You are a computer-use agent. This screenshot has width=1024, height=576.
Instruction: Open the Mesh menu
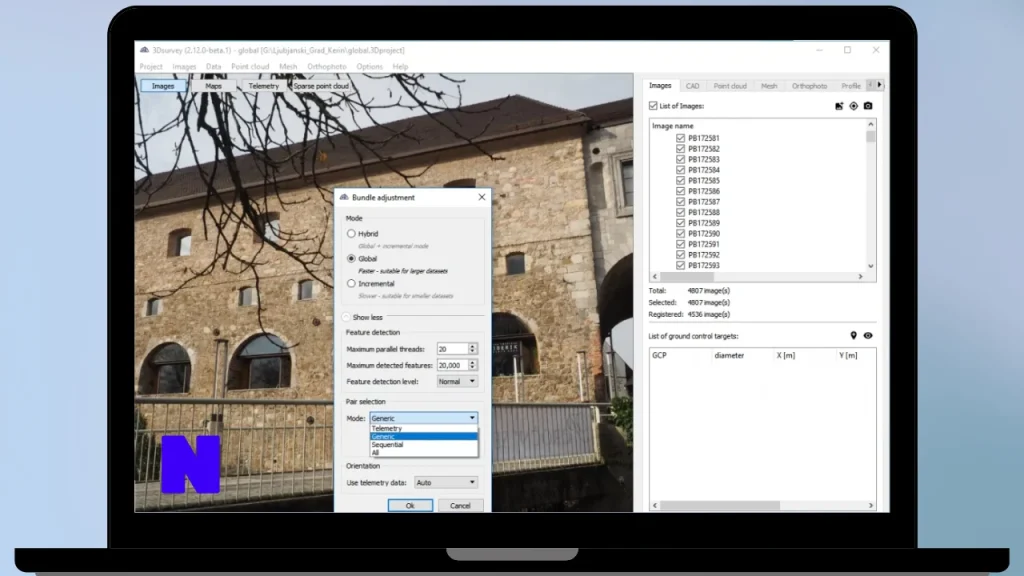[288, 67]
